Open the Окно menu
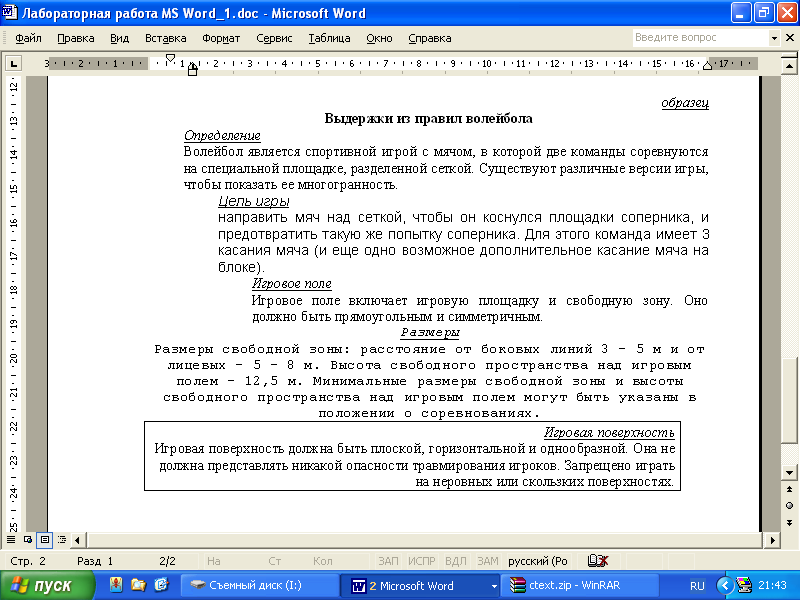 [x=379, y=38]
